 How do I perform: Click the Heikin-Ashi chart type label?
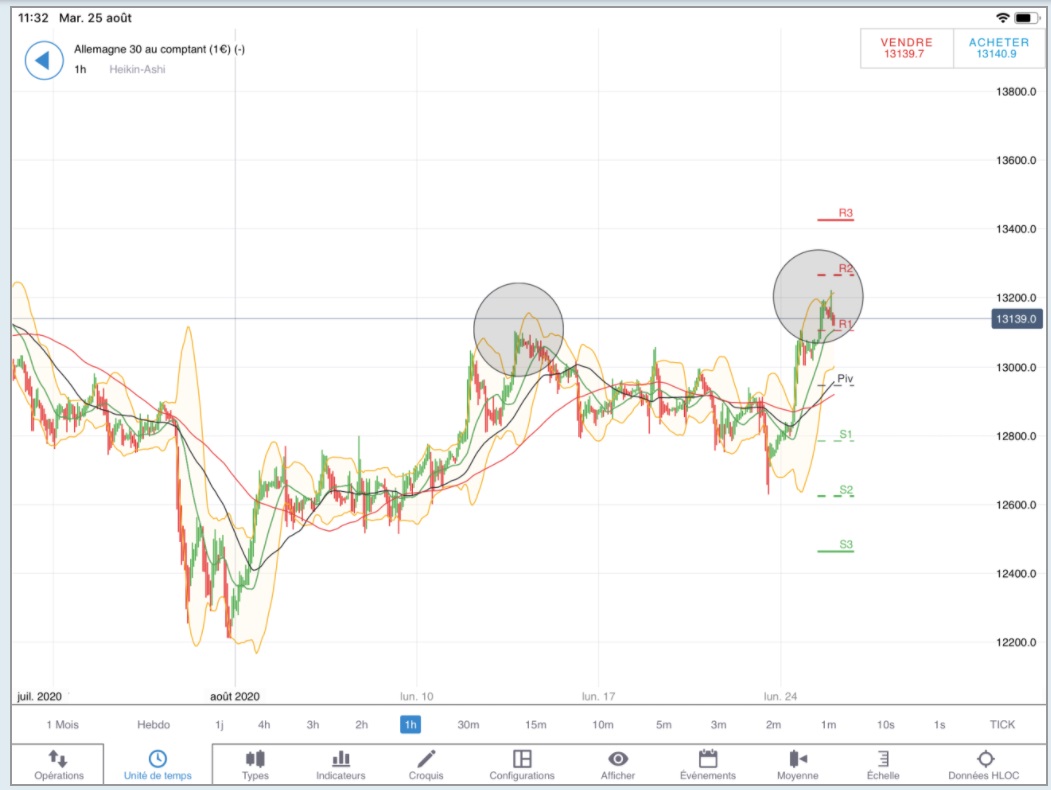(x=137, y=69)
